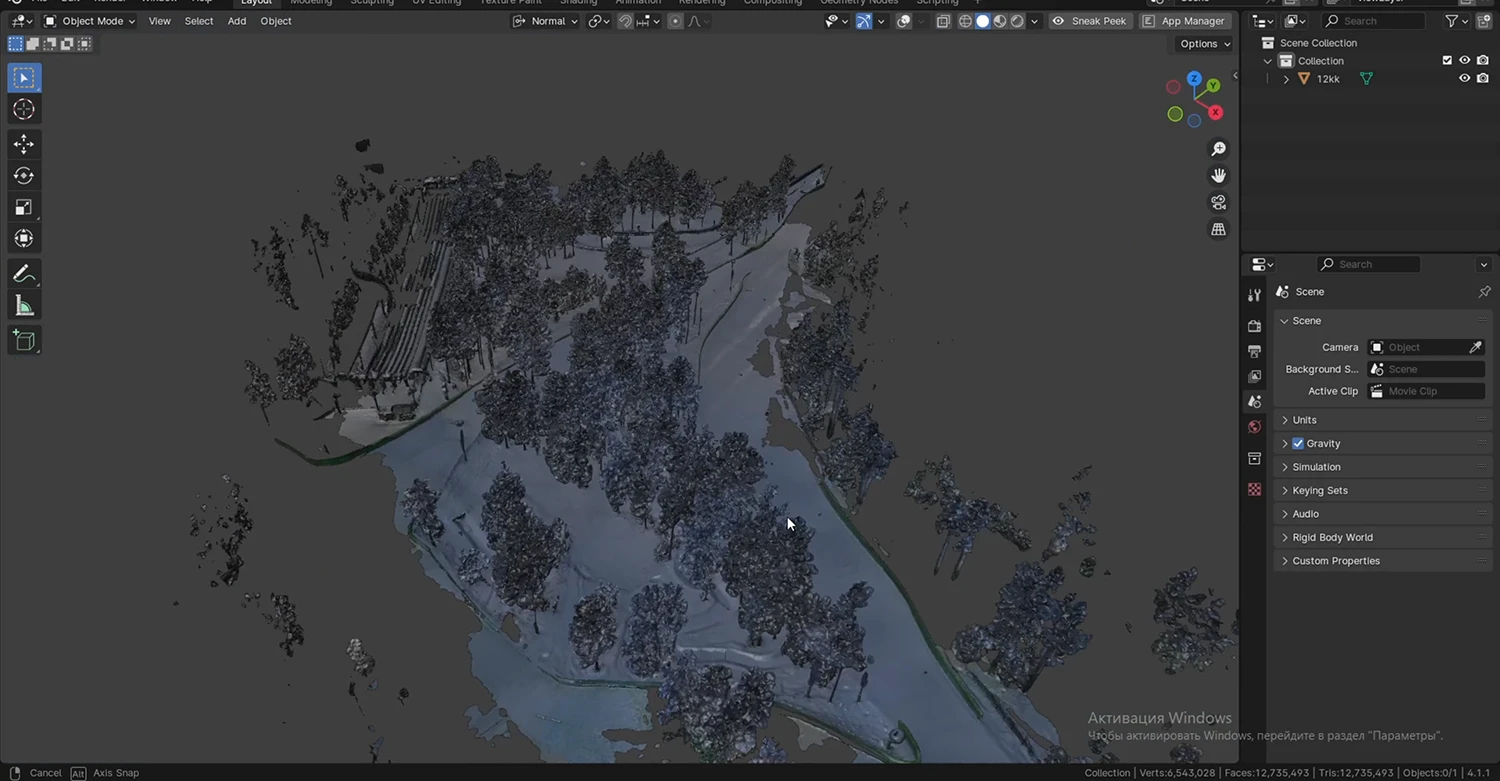
Task: Expand the Keying Sets panel
Action: coord(1383,490)
